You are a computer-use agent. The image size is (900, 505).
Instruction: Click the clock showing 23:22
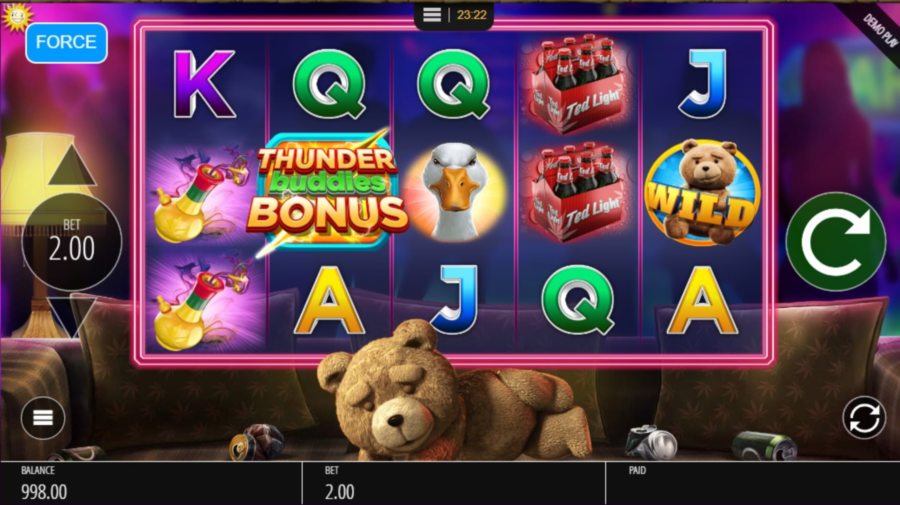472,15
